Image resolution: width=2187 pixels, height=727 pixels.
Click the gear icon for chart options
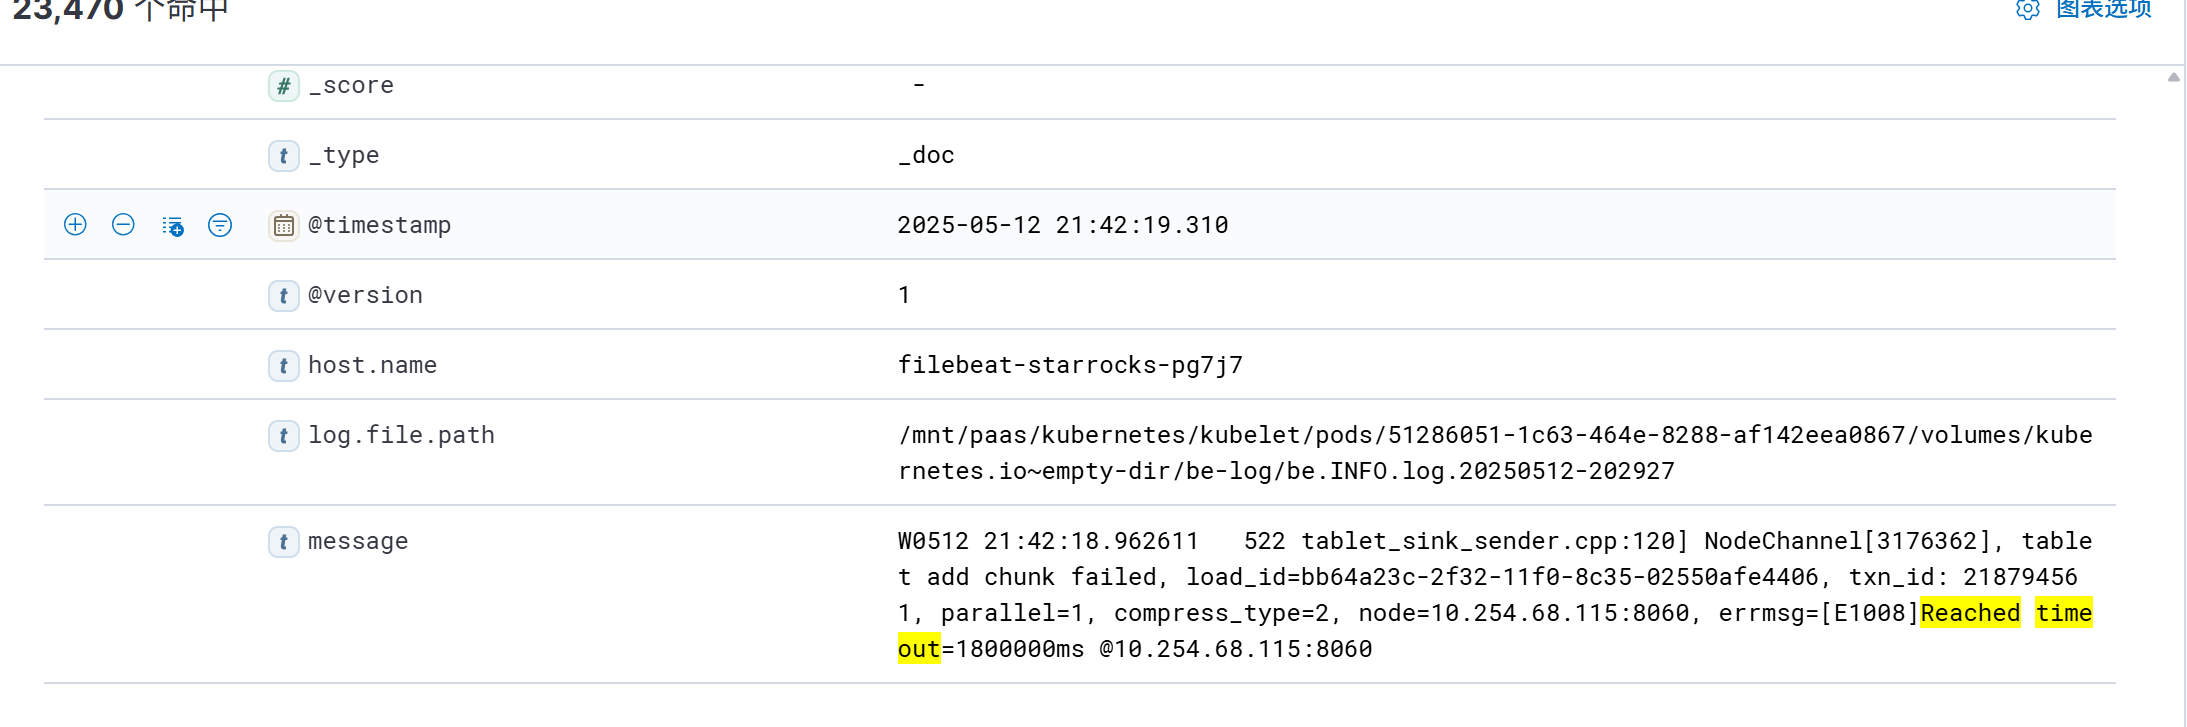(x=2028, y=10)
